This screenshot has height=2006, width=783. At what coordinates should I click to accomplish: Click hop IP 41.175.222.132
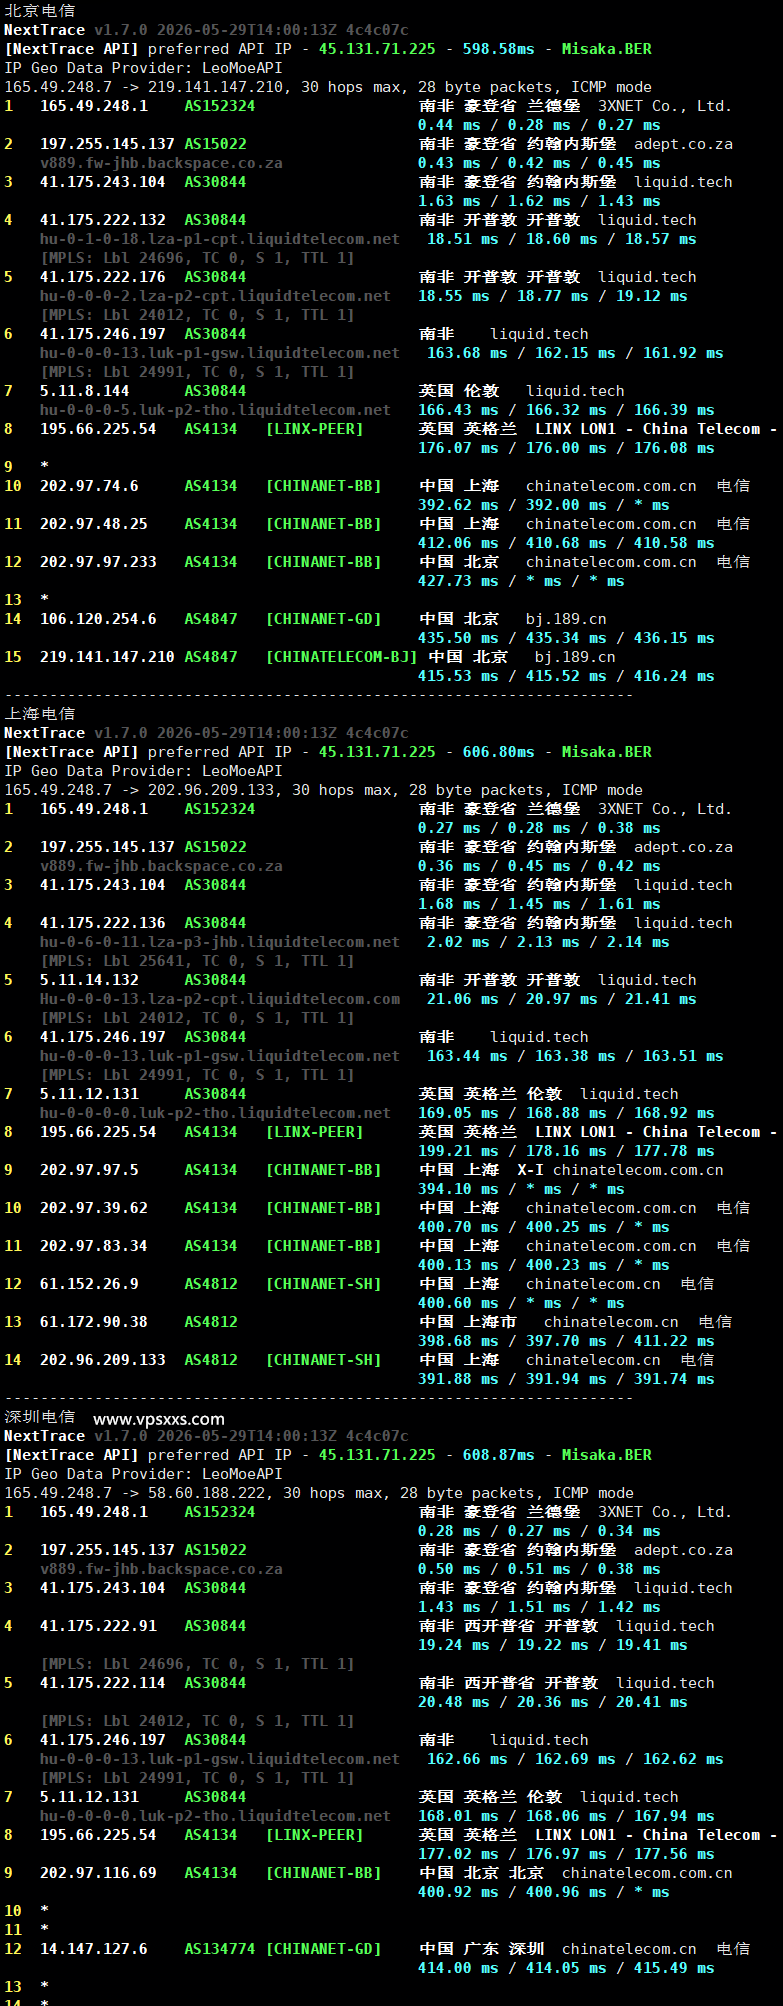[103, 220]
